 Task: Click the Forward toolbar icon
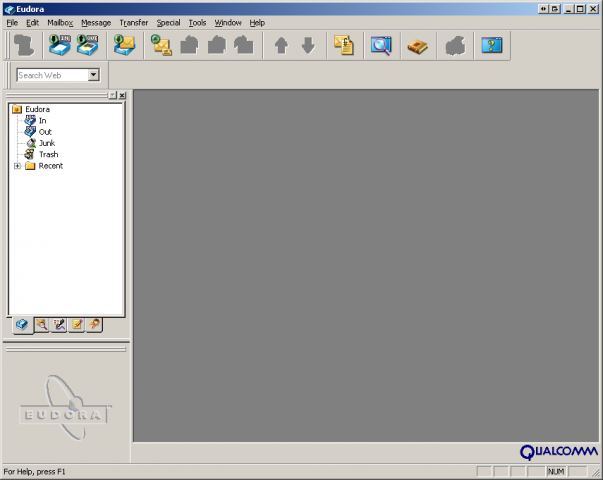[x=244, y=45]
